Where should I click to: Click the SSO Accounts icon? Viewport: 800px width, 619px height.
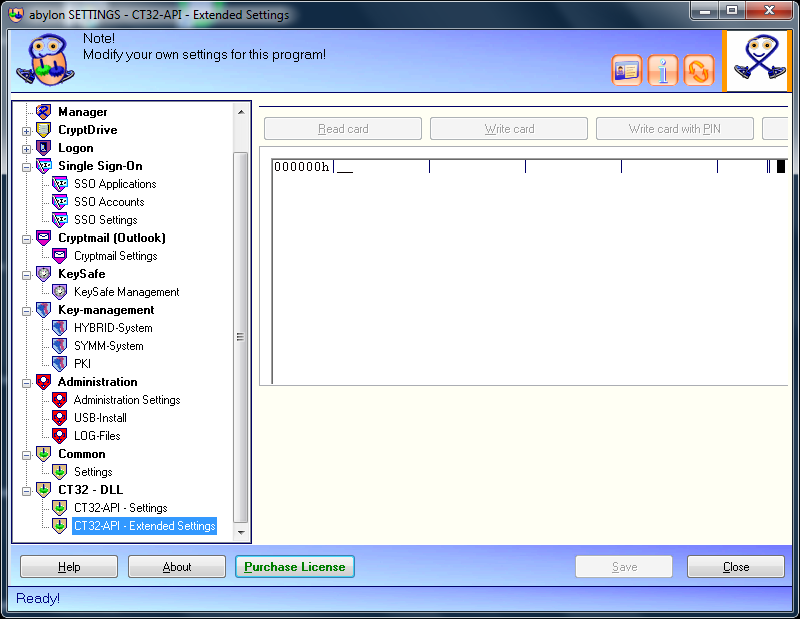(x=60, y=202)
